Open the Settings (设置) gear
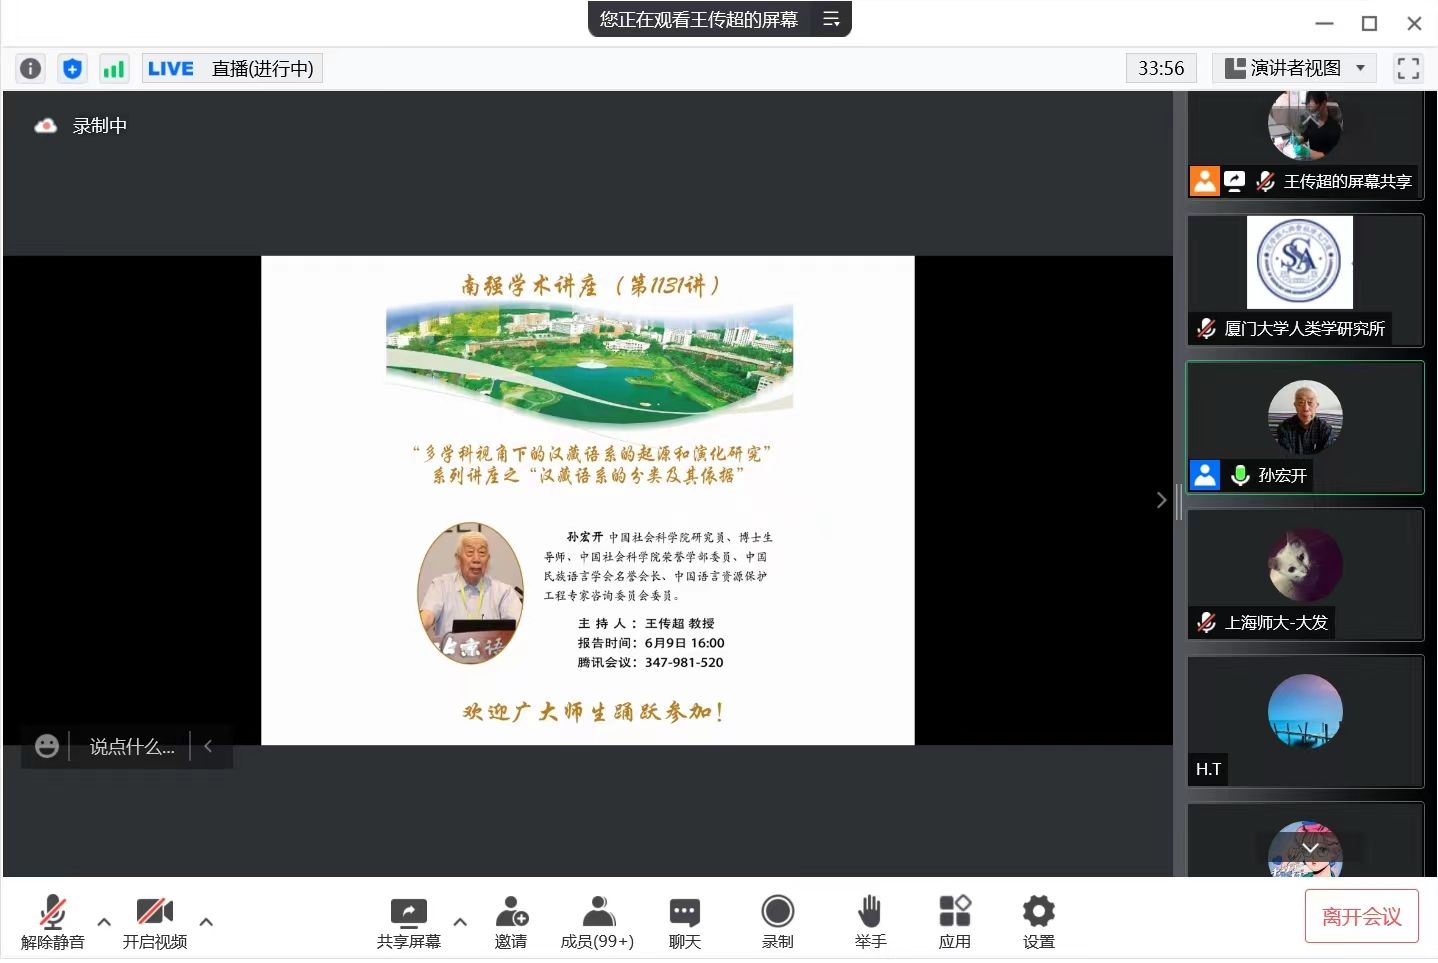Image resolution: width=1438 pixels, height=963 pixels. coord(1038,922)
